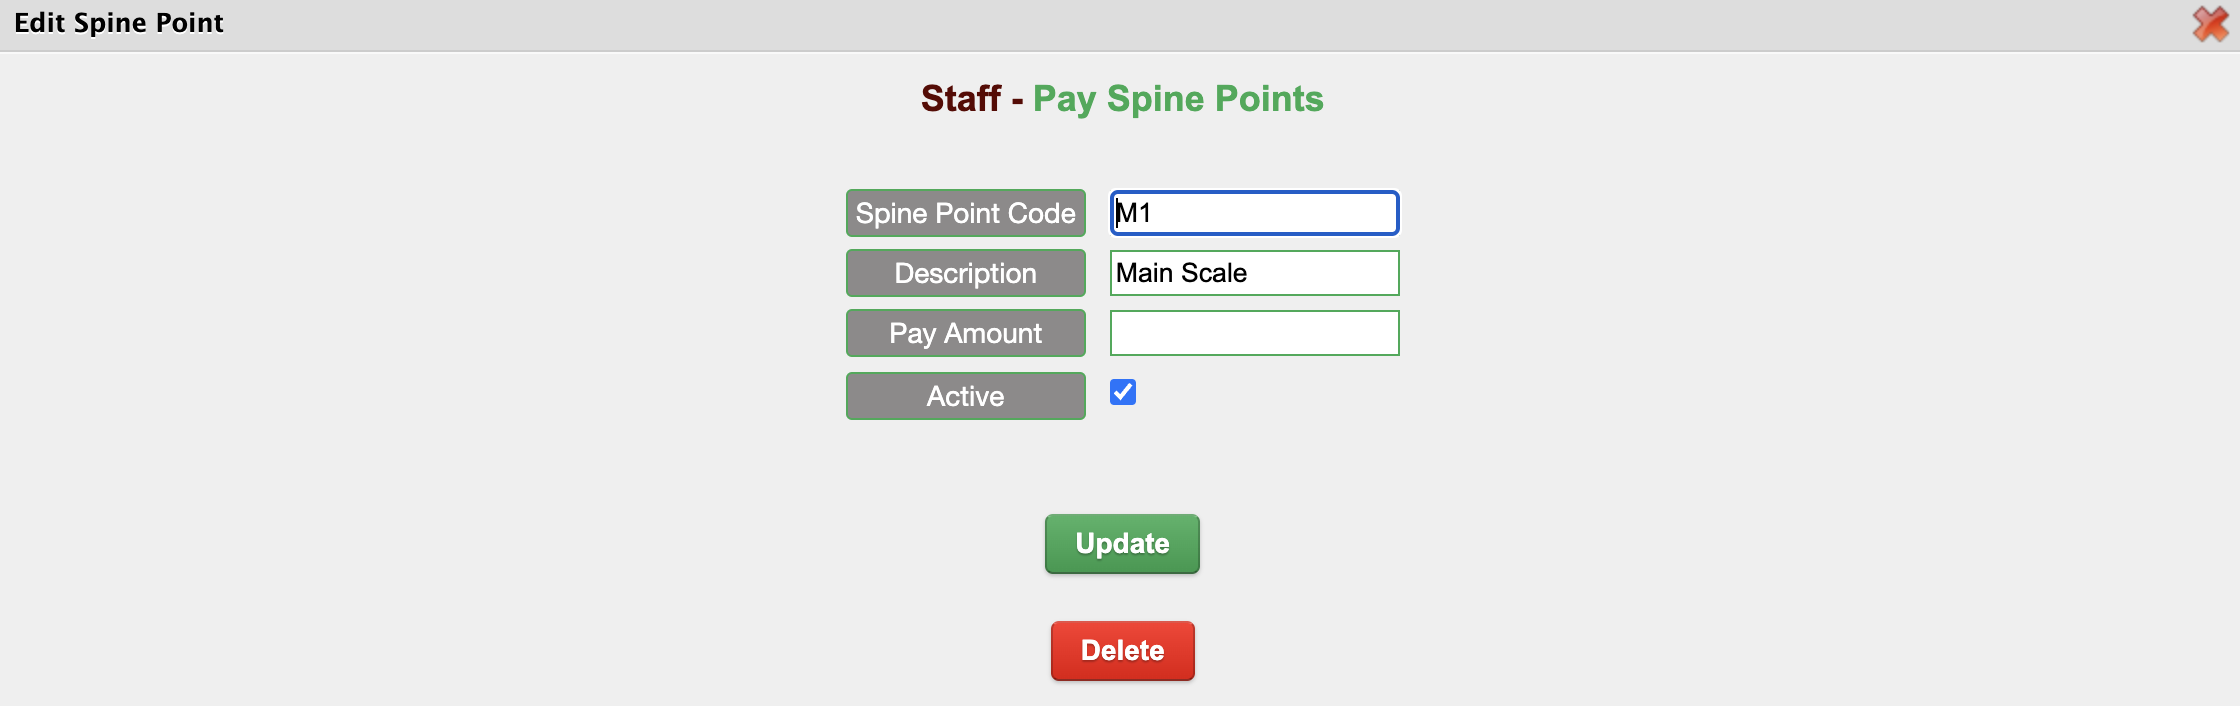Image resolution: width=2240 pixels, height=706 pixels.
Task: Click into the Description text box
Action: click(x=1254, y=273)
